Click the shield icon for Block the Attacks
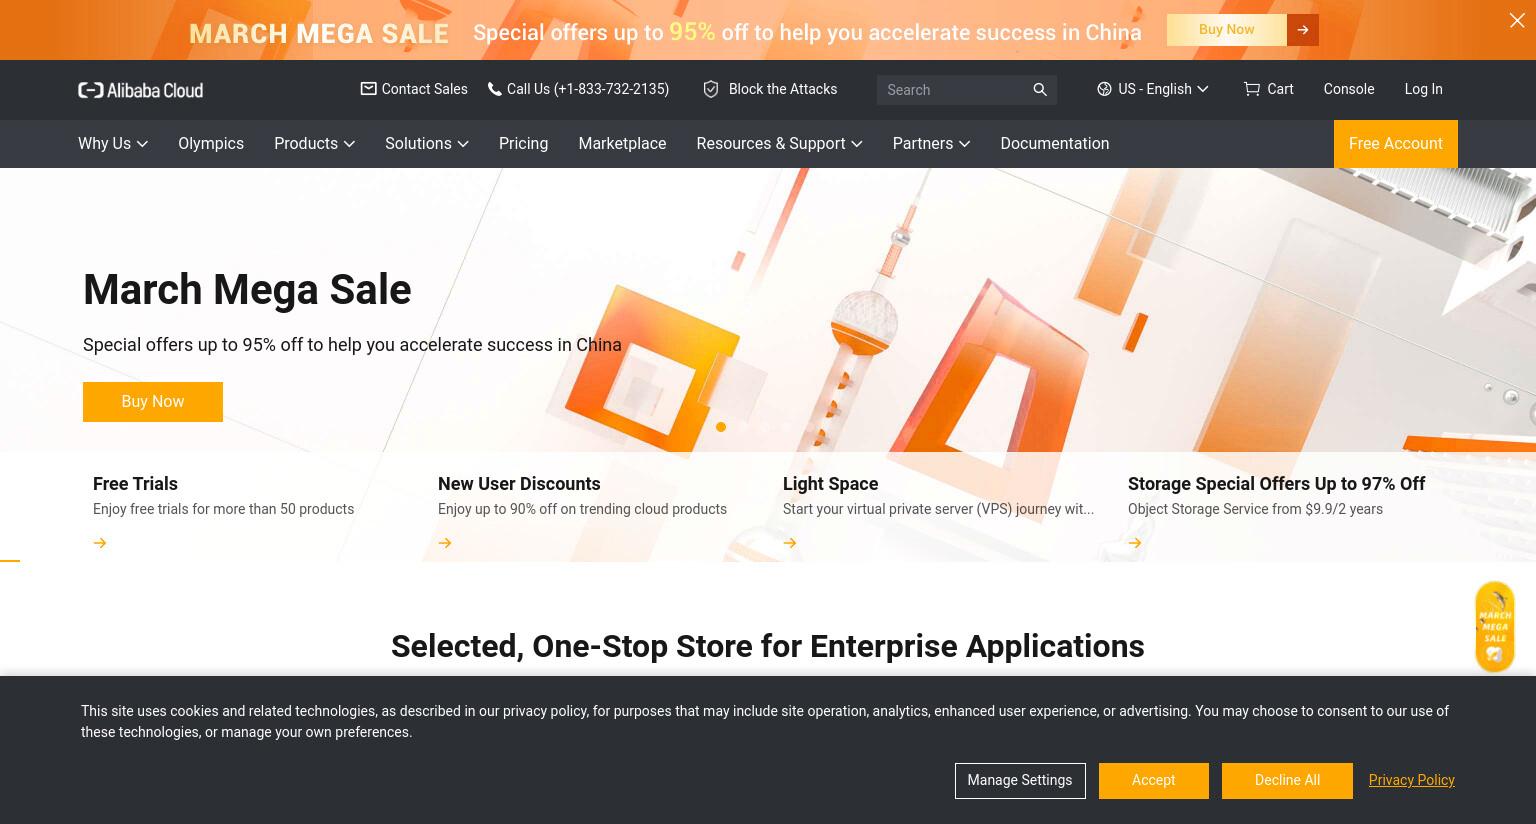 pyautogui.click(x=711, y=89)
